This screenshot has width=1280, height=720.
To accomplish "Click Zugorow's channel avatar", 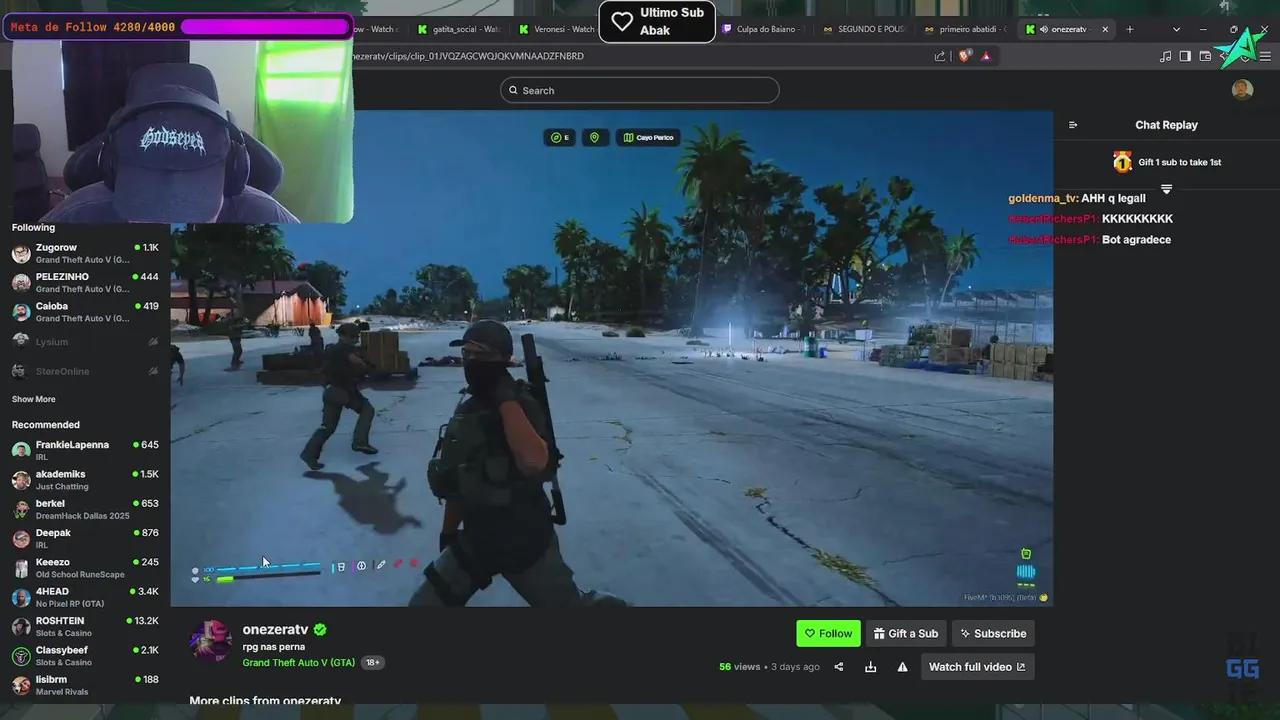I will [x=21, y=253].
